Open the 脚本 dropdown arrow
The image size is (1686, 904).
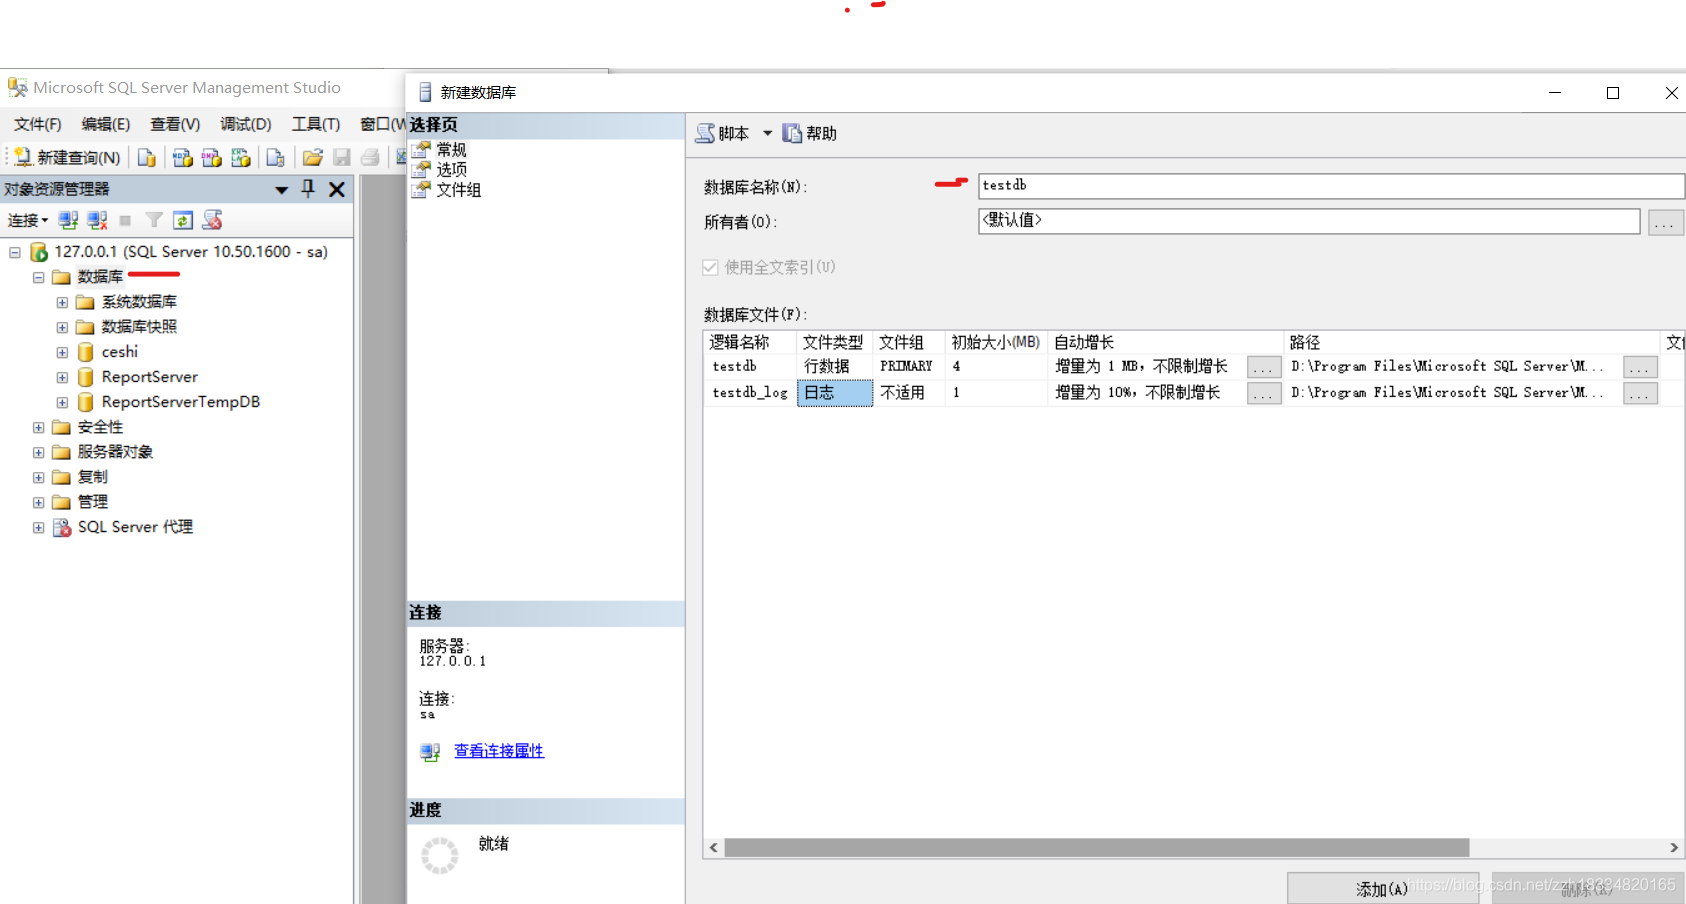point(767,133)
